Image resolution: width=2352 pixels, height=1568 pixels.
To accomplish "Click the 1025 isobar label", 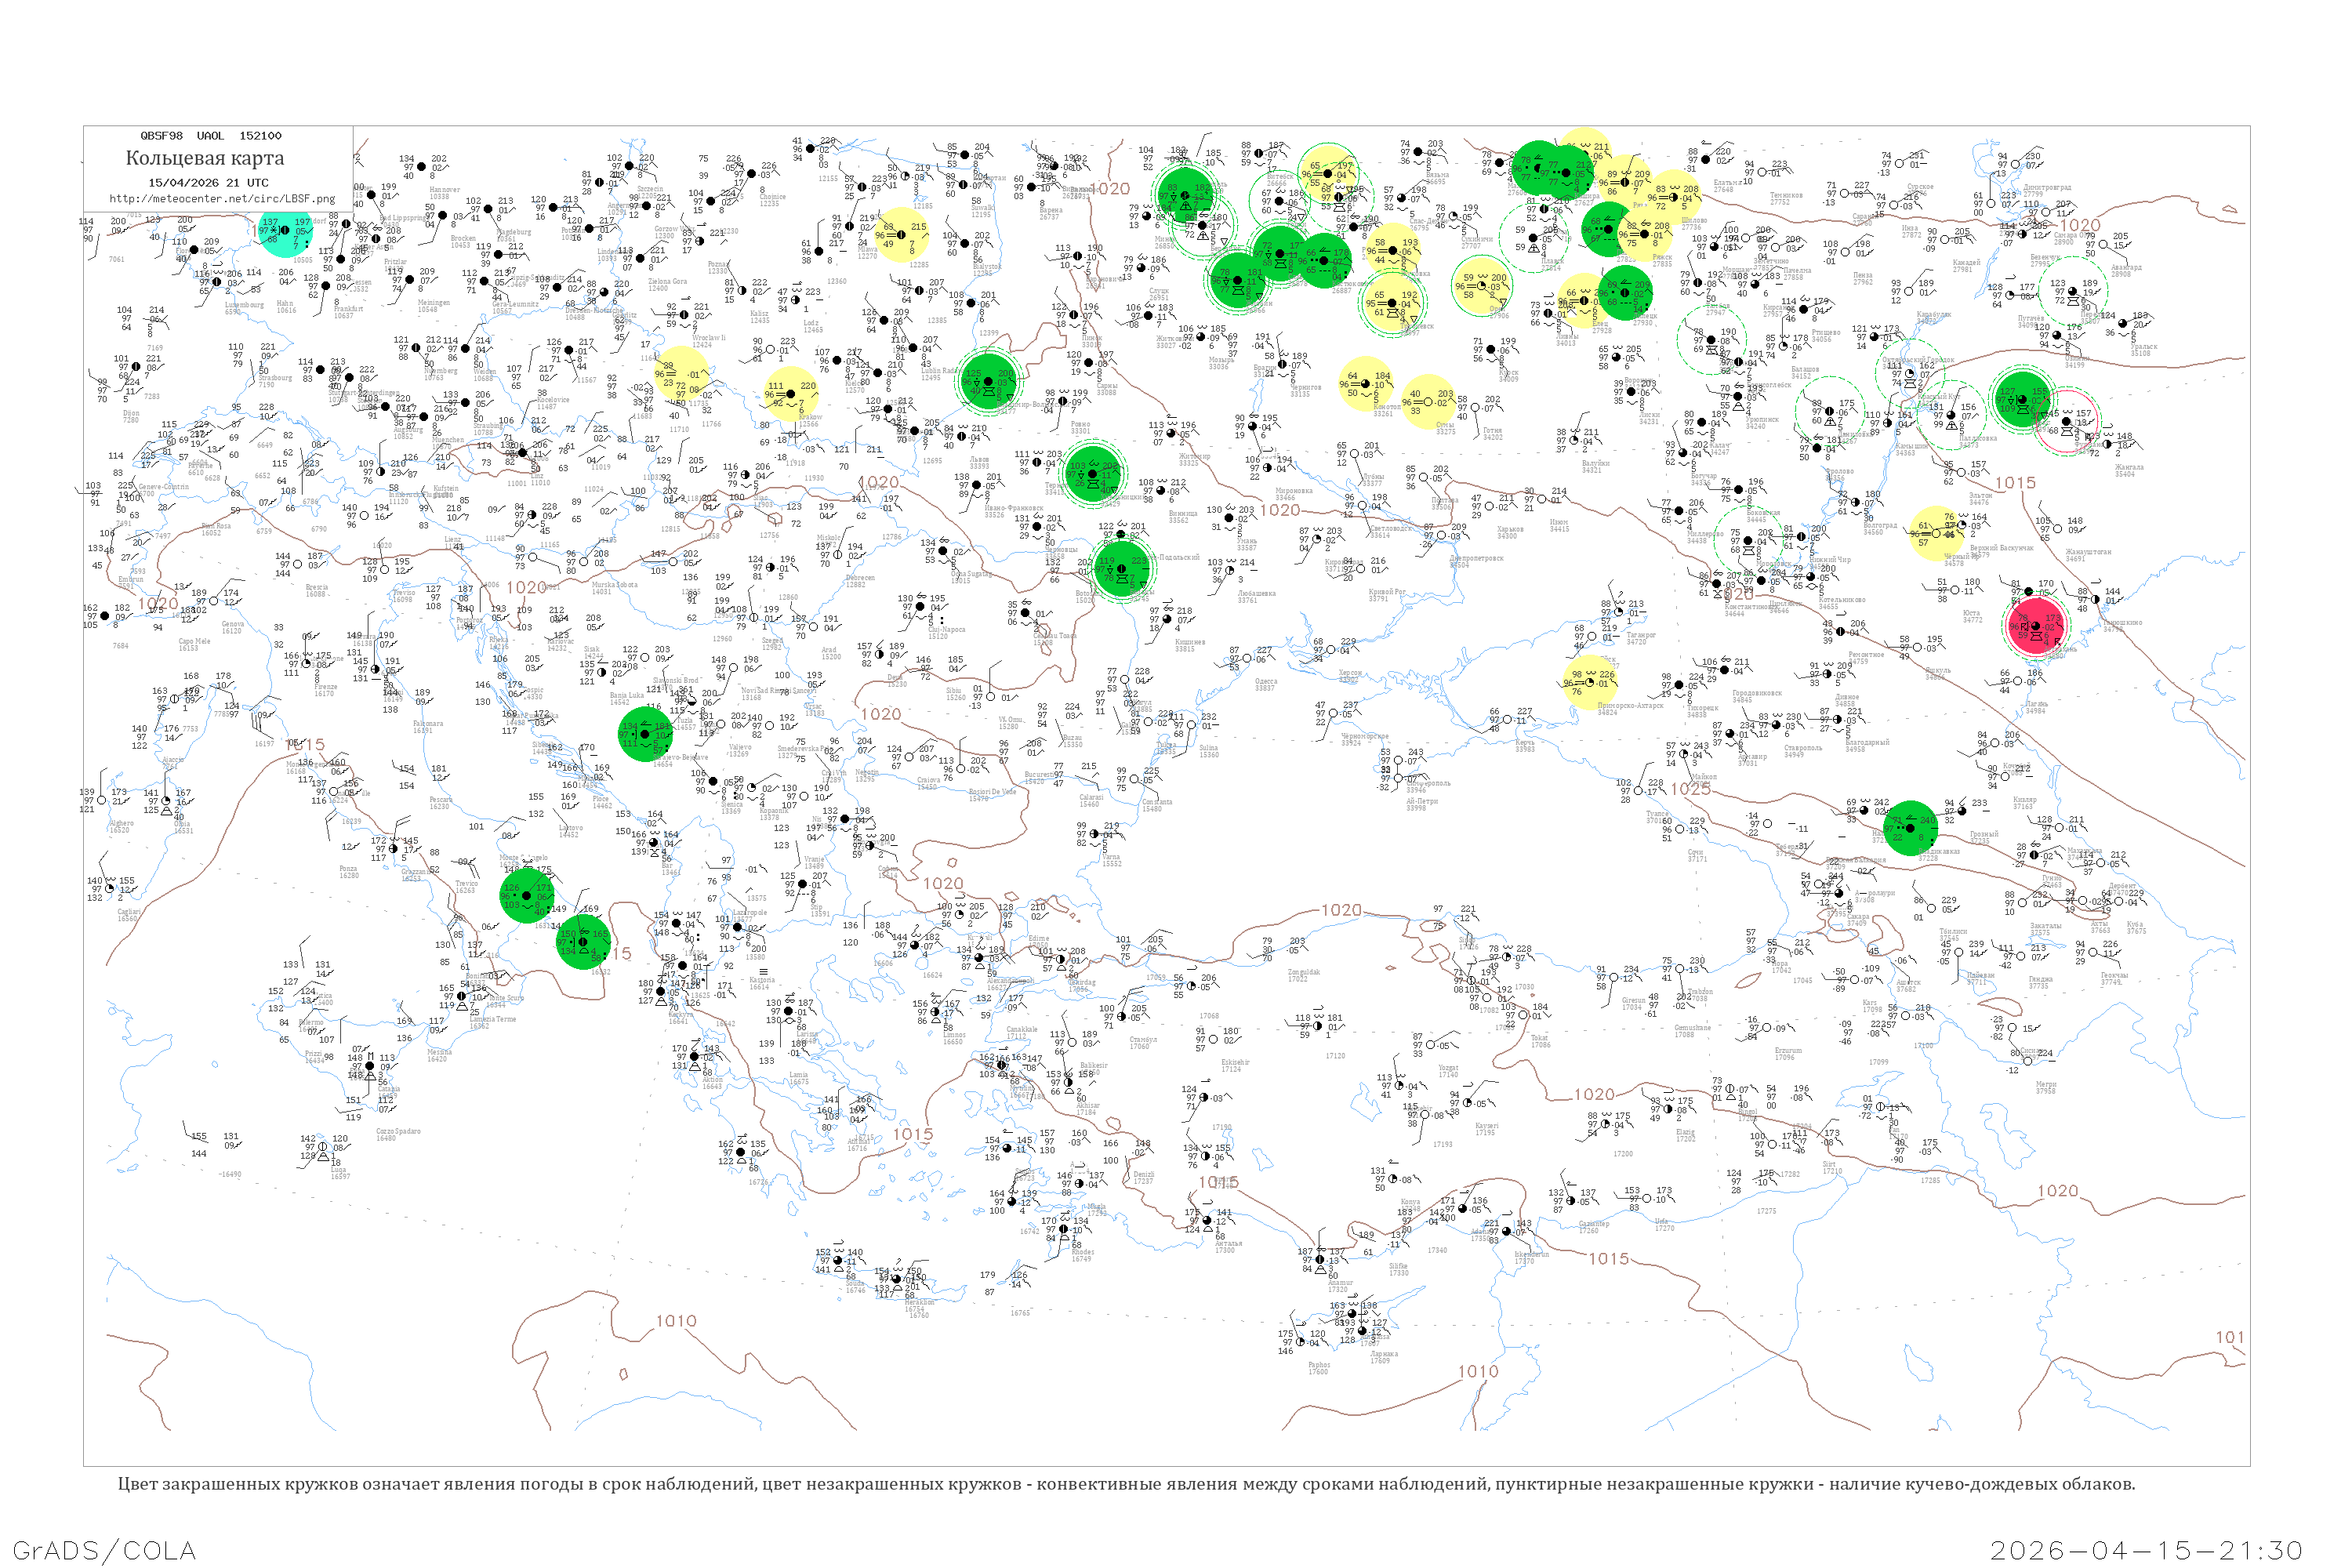I will (1690, 789).
